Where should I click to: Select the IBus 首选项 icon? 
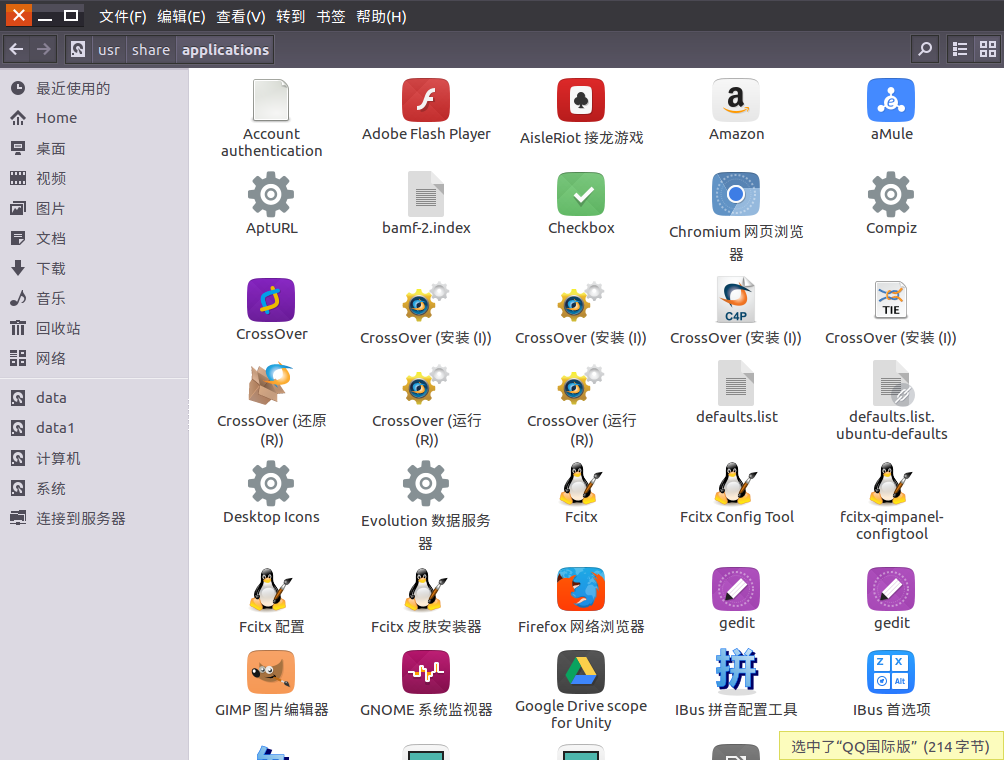(x=891, y=672)
